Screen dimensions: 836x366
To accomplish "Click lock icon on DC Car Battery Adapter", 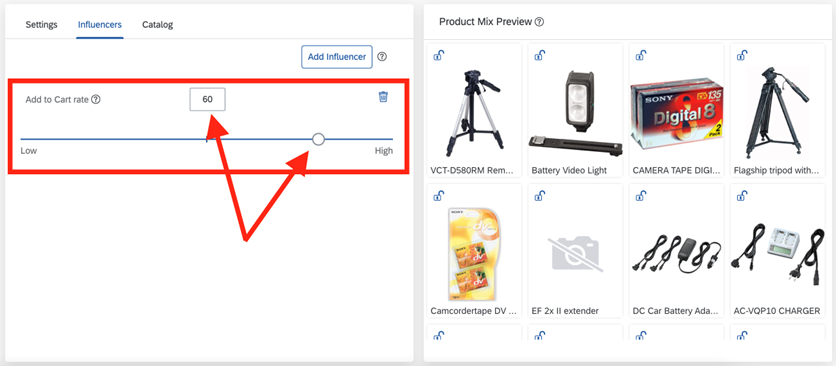I will point(640,196).
